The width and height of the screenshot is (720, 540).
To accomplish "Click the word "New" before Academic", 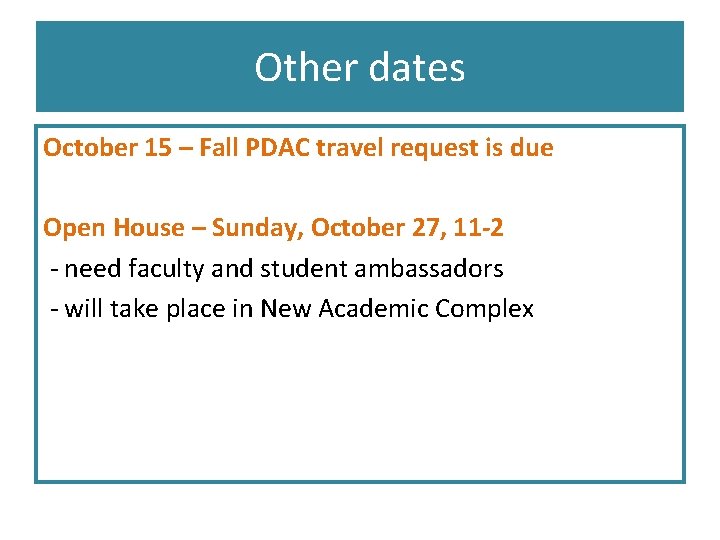I will point(284,308).
